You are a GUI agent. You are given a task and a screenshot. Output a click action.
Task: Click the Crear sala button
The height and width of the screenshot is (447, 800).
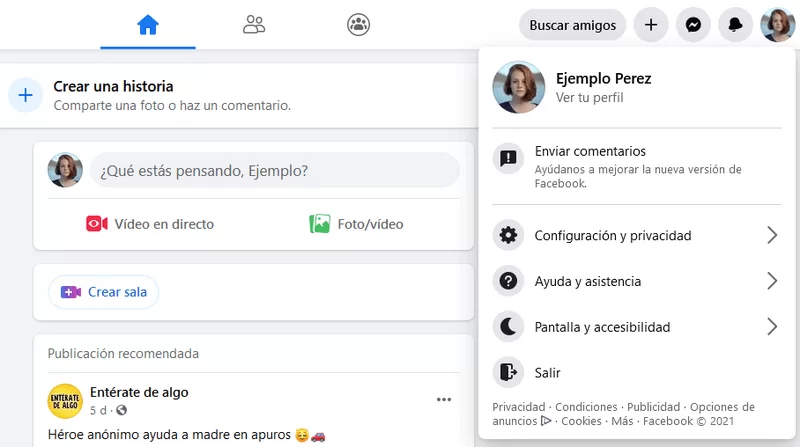point(104,292)
